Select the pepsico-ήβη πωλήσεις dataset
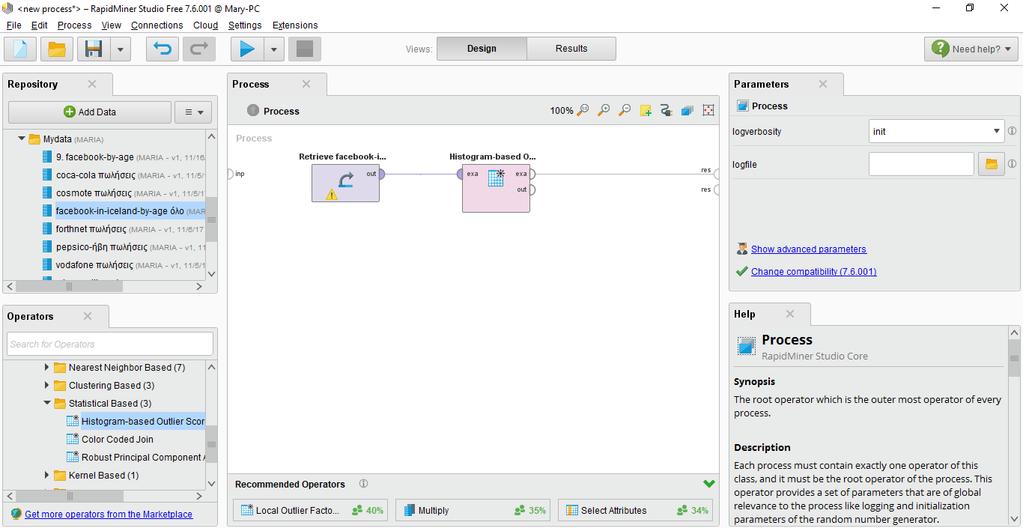Image resolution: width=1023 pixels, height=528 pixels. [123, 247]
